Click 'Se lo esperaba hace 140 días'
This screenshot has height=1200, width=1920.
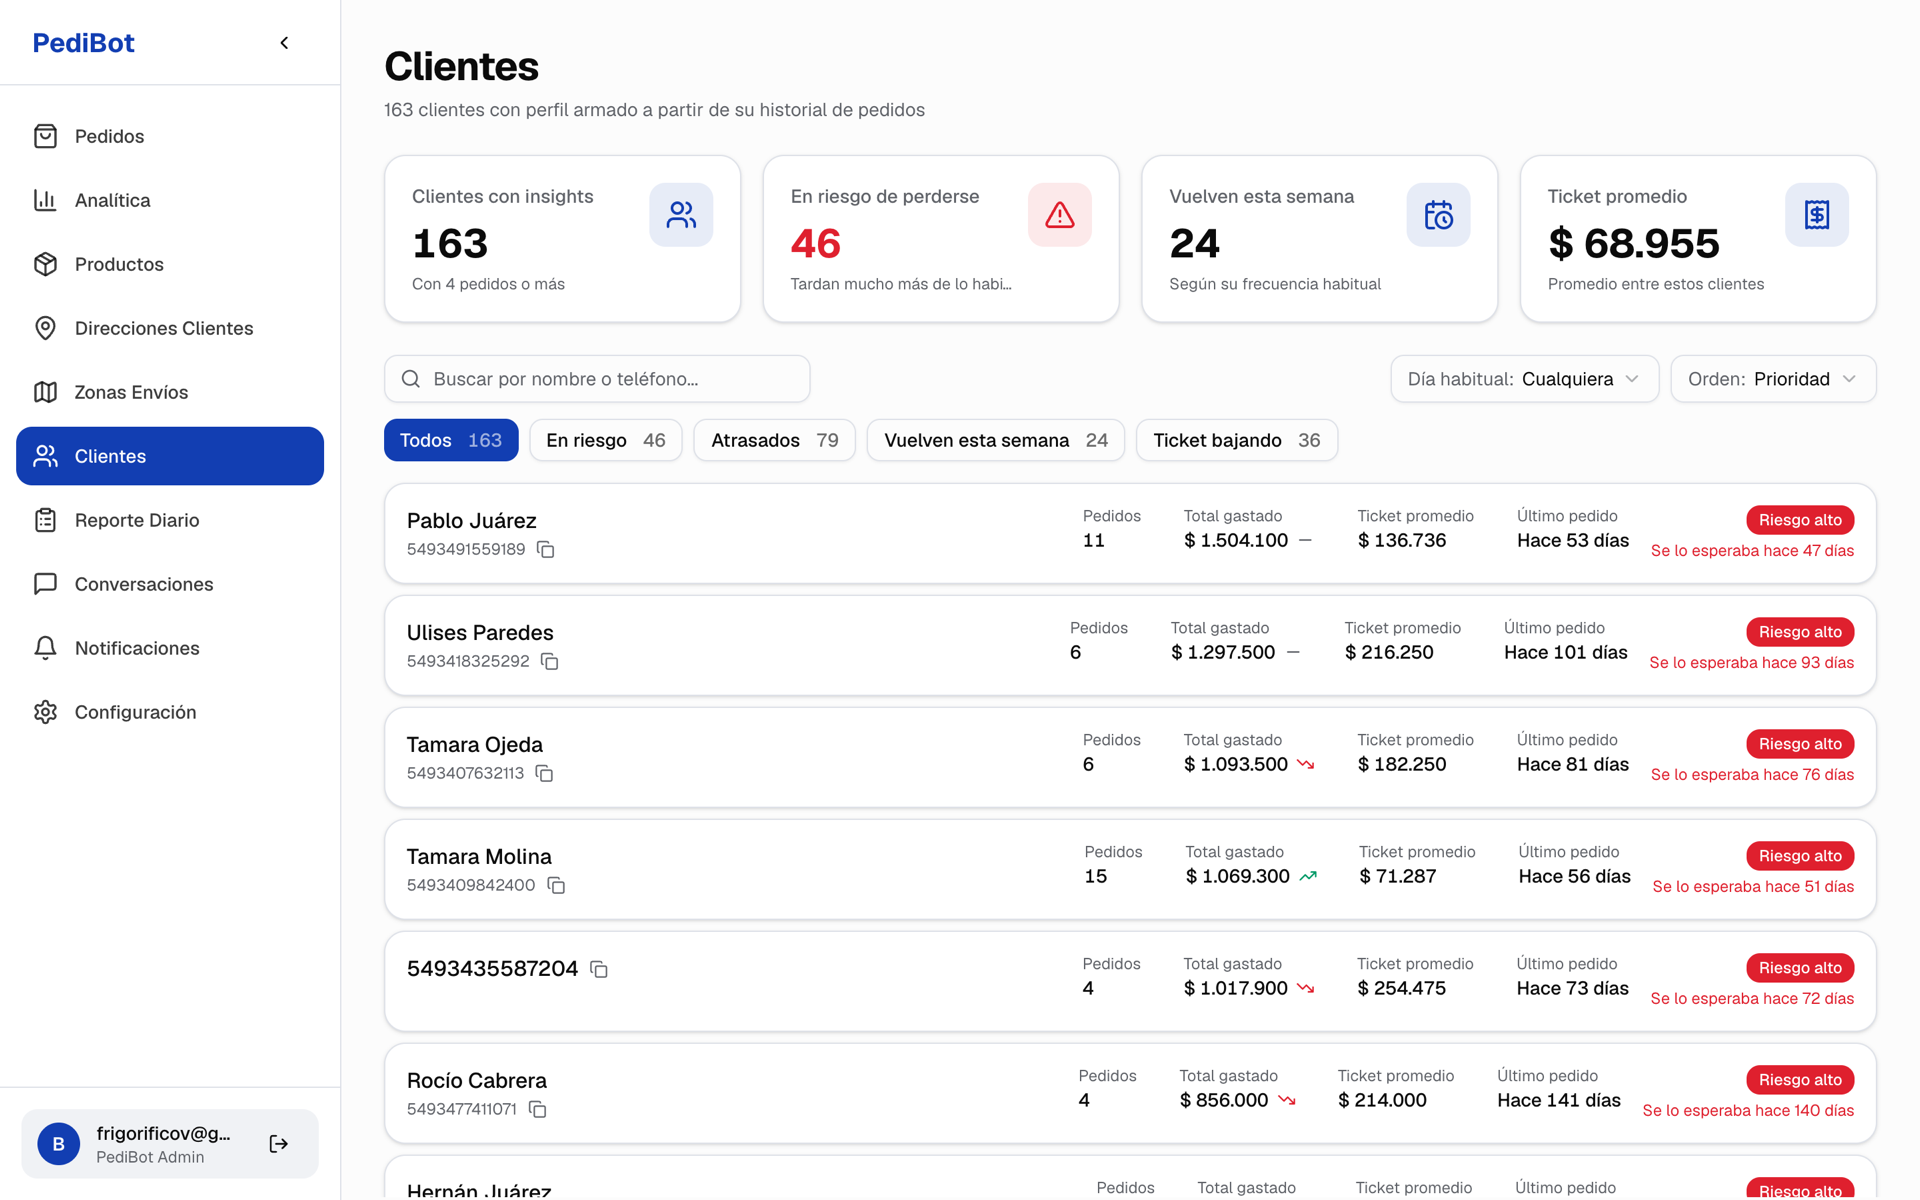(1748, 1111)
